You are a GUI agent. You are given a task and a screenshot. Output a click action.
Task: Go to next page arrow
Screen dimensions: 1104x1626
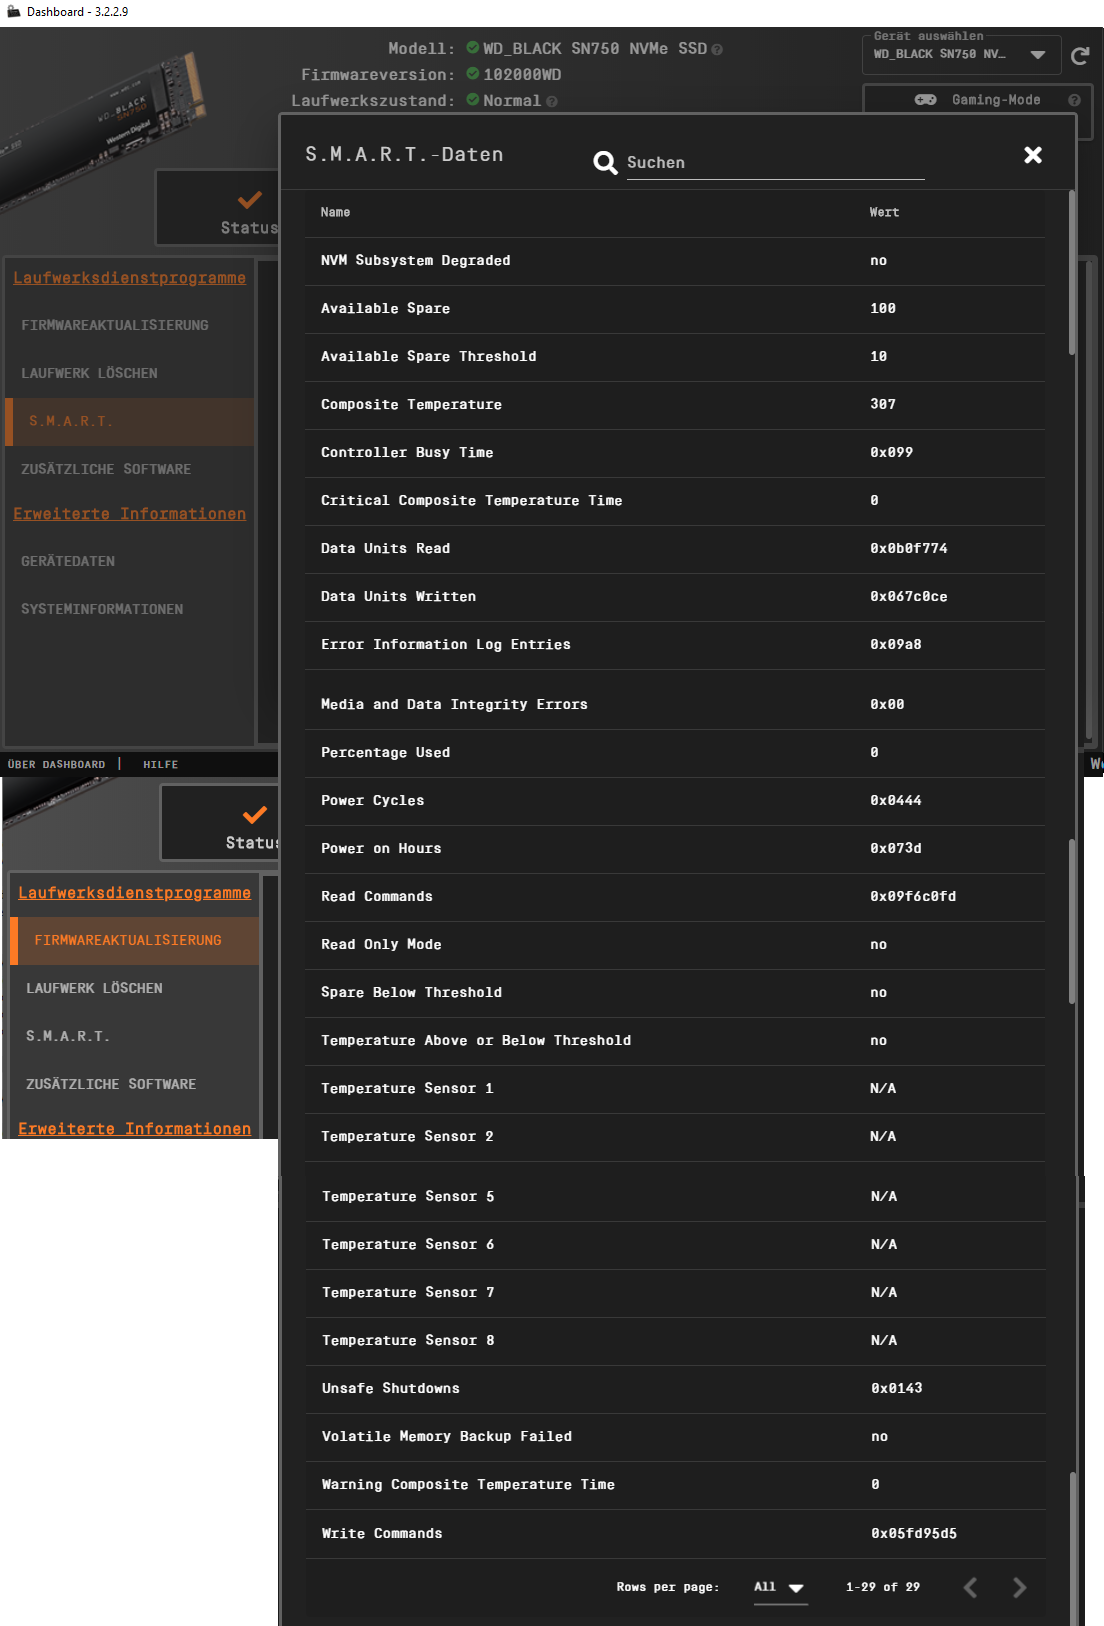1019,1587
